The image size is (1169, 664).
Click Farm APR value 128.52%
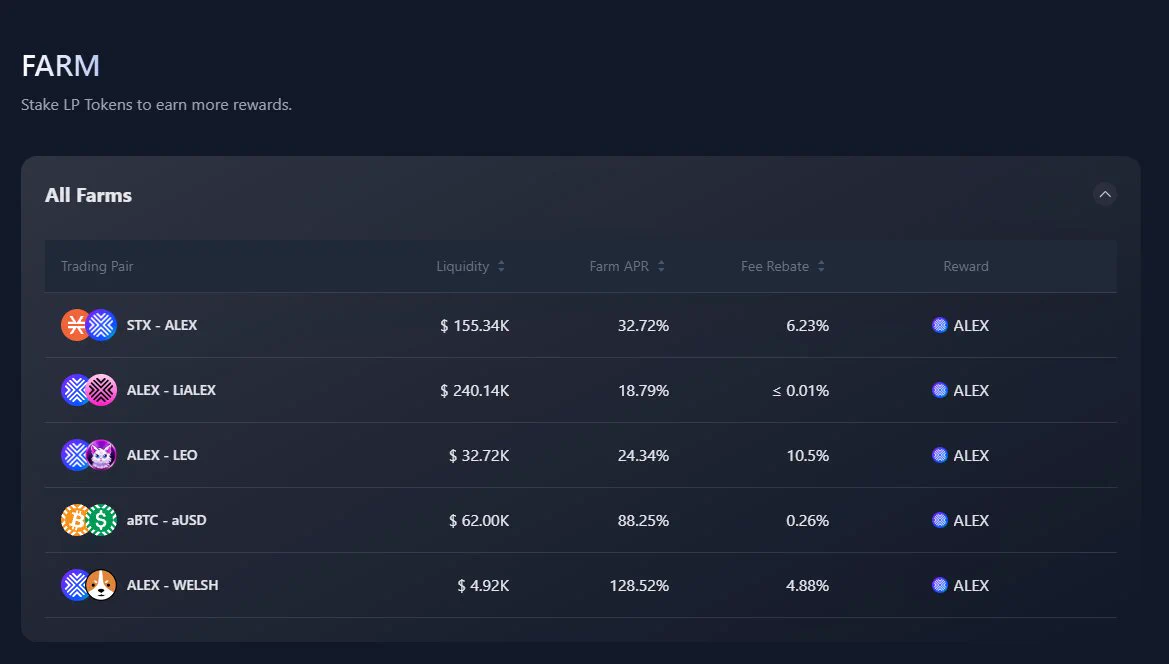click(x=639, y=586)
